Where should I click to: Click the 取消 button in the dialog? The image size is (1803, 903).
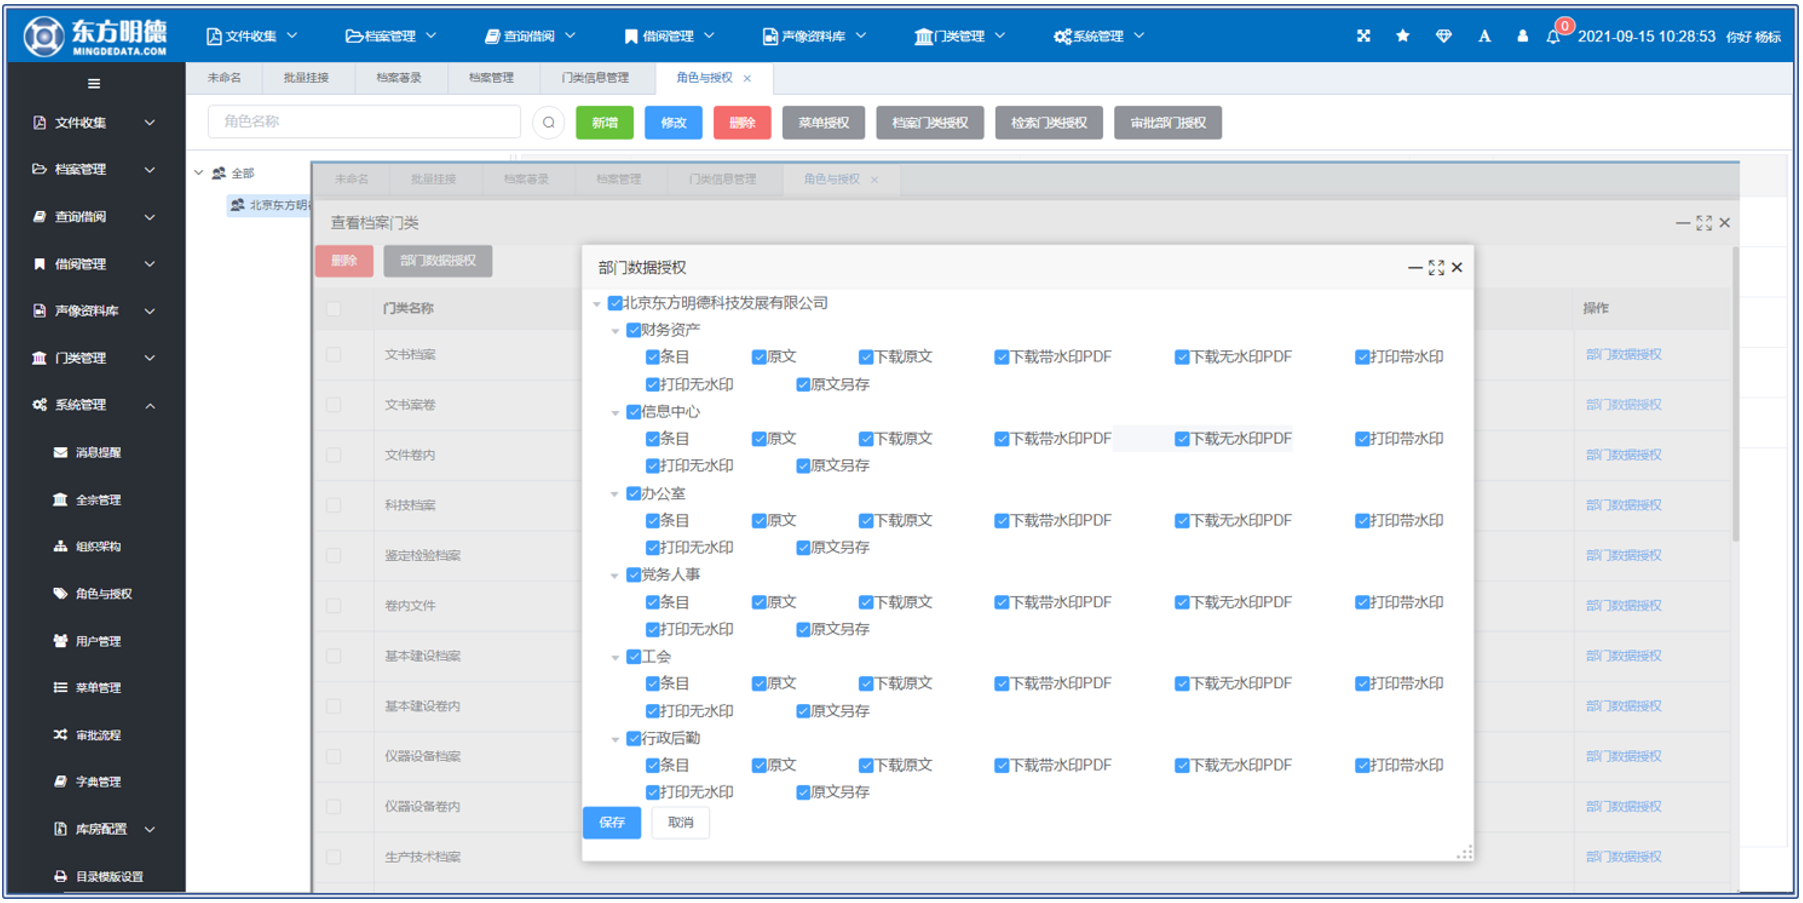pyautogui.click(x=680, y=822)
